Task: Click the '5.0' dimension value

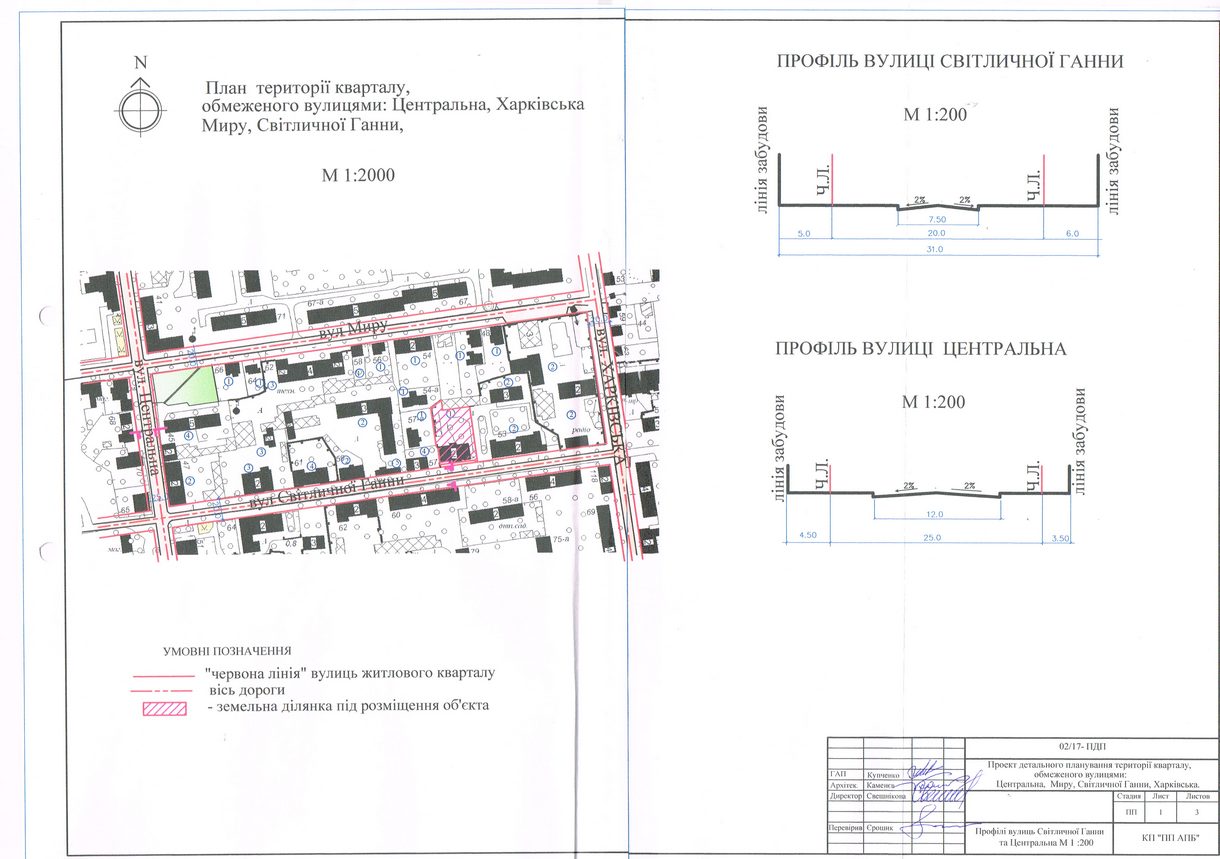Action: click(x=803, y=232)
